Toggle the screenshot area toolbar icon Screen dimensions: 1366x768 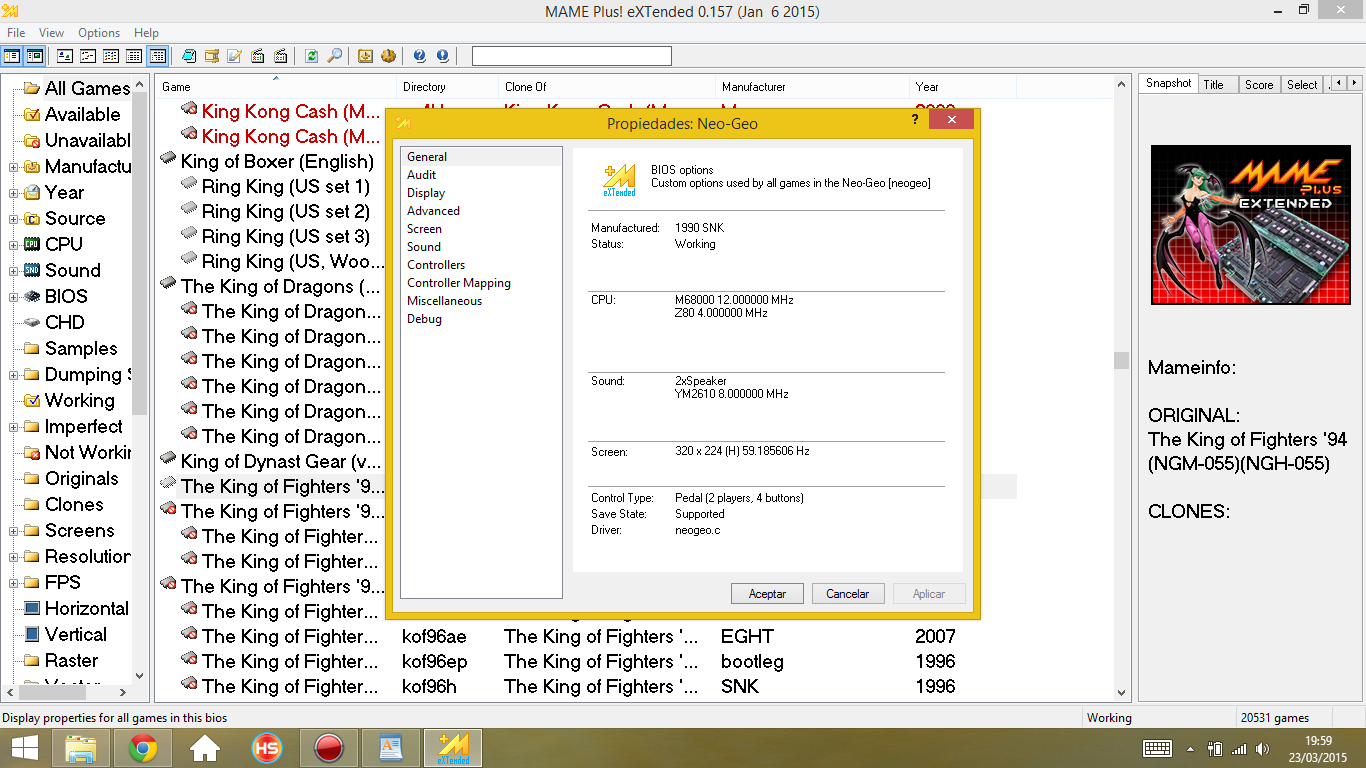(35, 56)
